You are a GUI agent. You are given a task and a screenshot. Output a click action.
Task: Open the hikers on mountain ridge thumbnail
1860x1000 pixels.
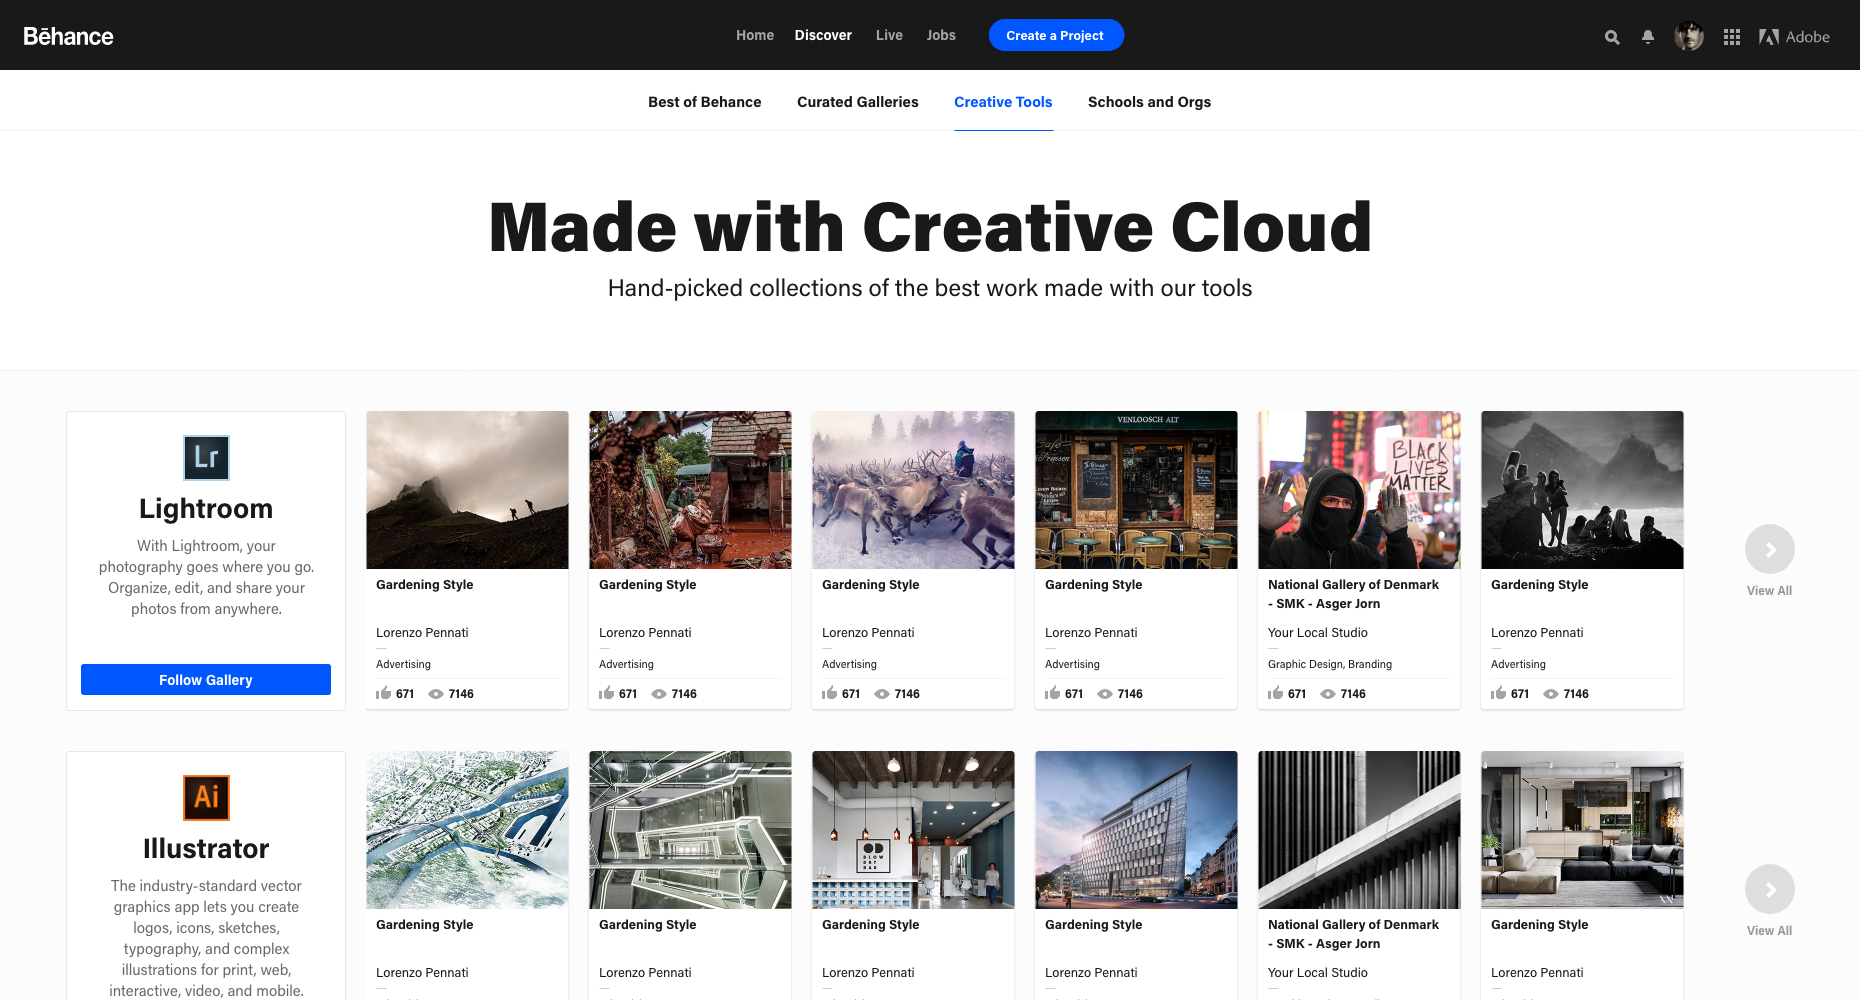click(467, 490)
